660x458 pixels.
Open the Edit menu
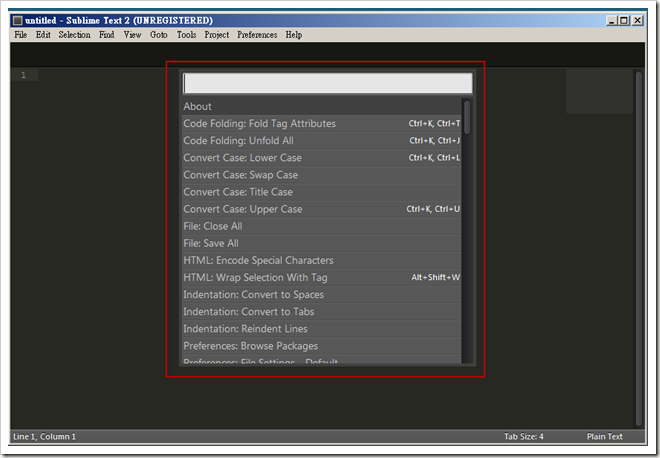(43, 35)
